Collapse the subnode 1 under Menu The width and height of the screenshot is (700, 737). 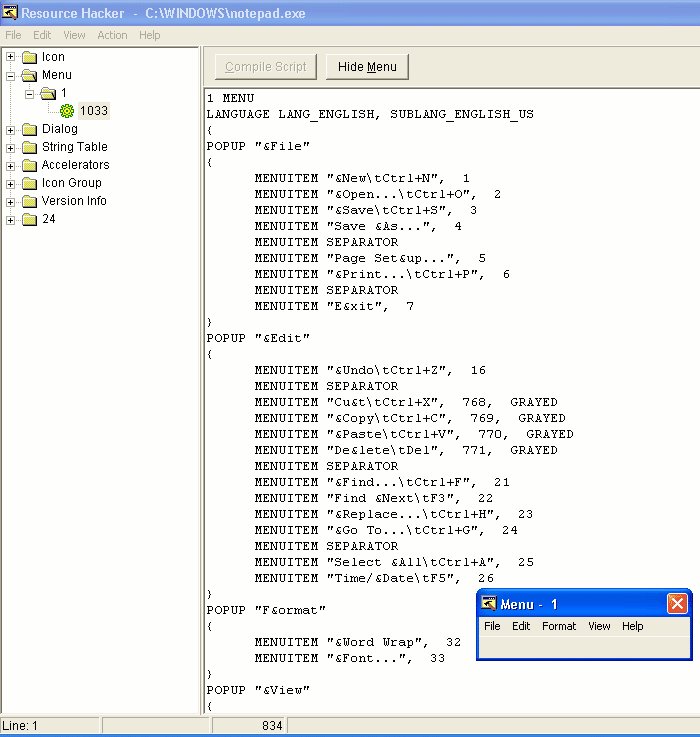[x=29, y=94]
